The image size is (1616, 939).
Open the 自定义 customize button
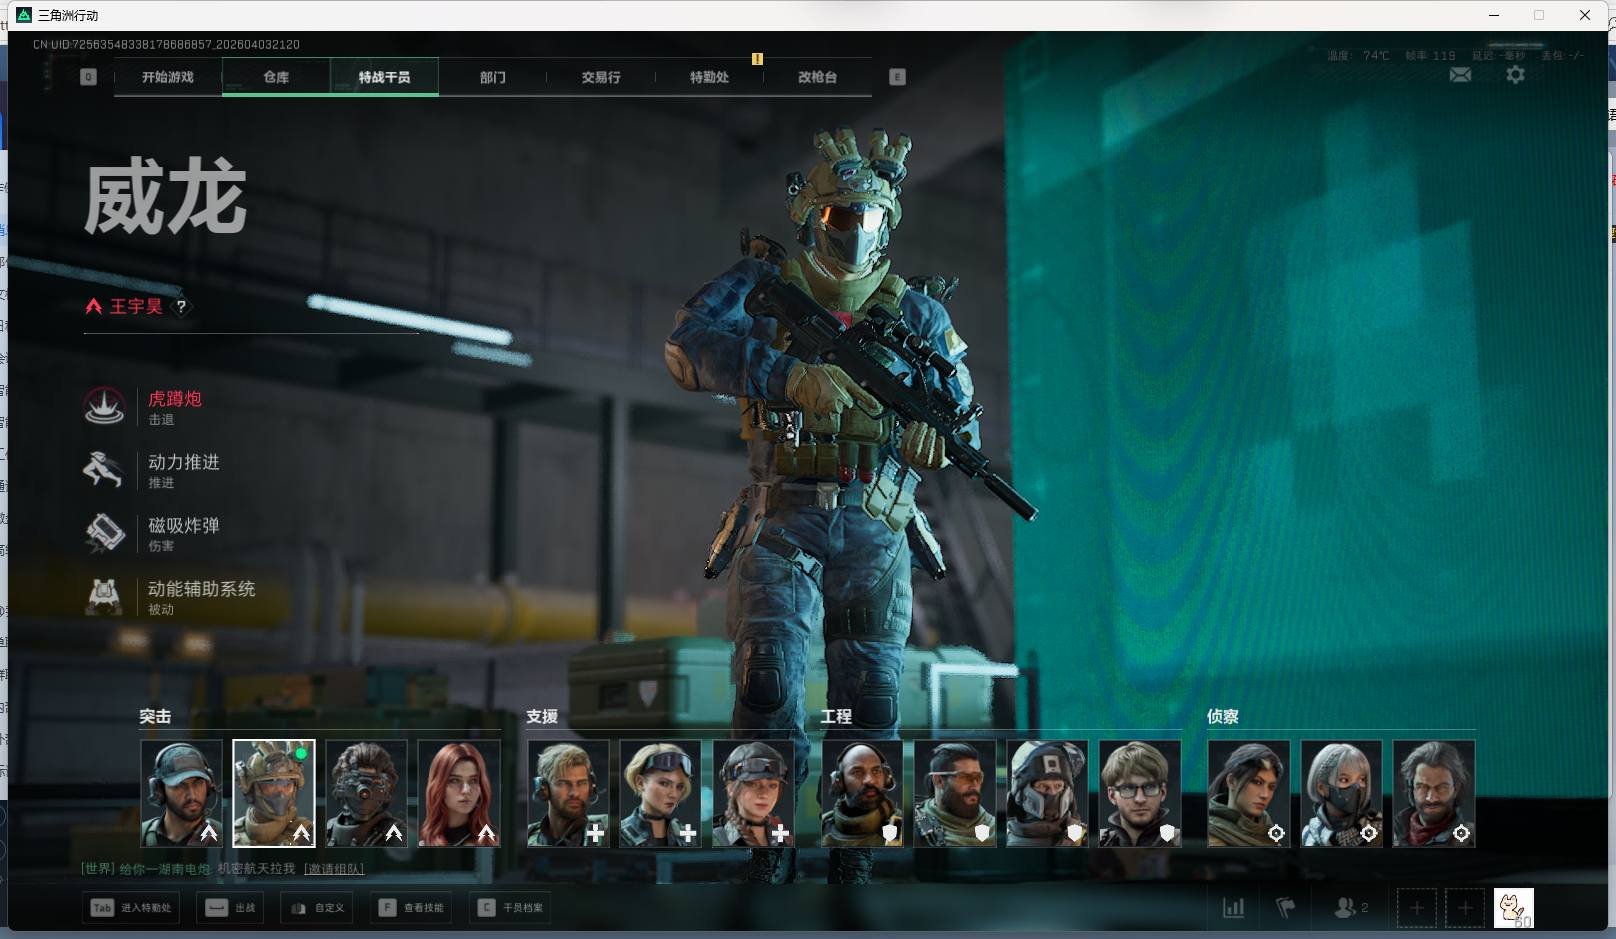pyautogui.click(x=317, y=908)
